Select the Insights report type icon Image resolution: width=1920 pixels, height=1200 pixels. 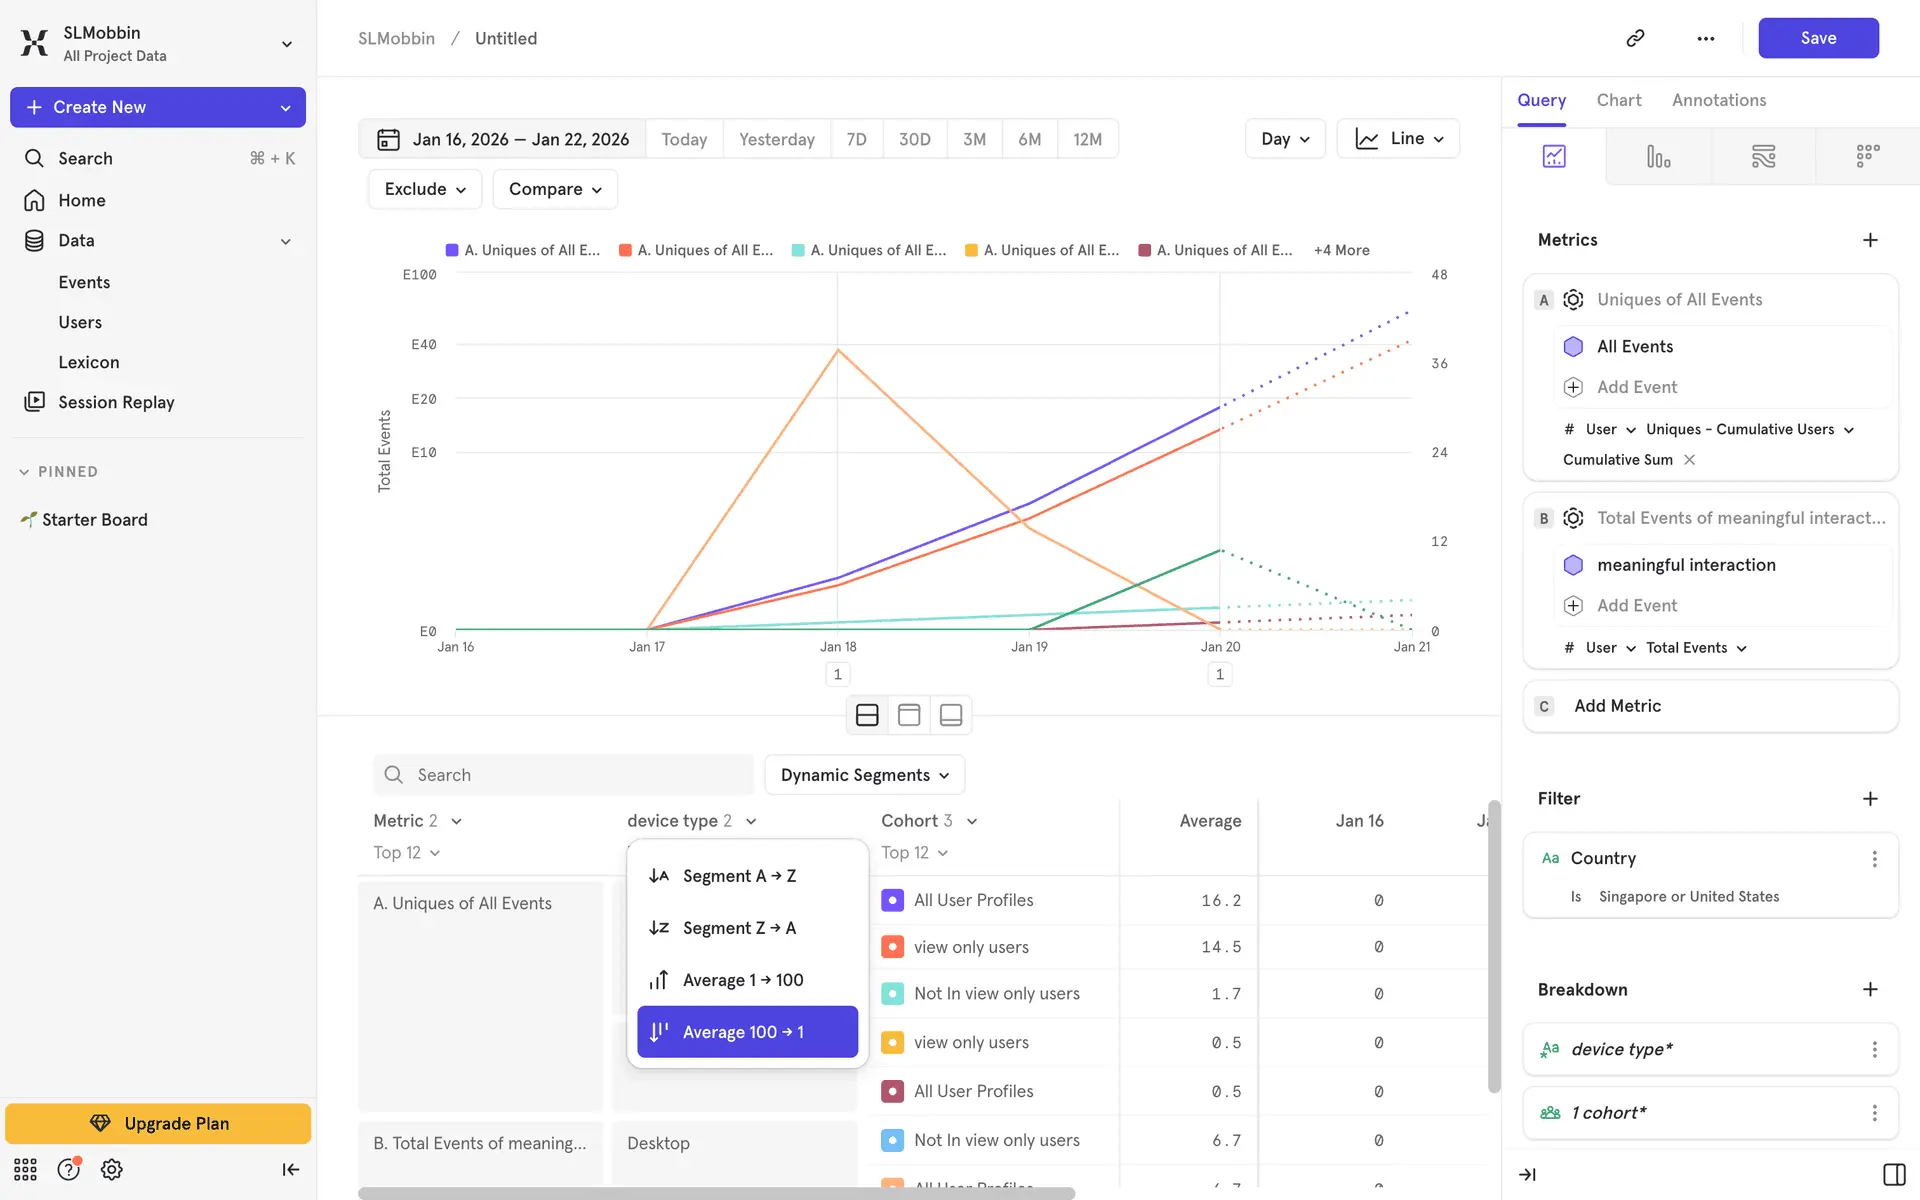1554,156
